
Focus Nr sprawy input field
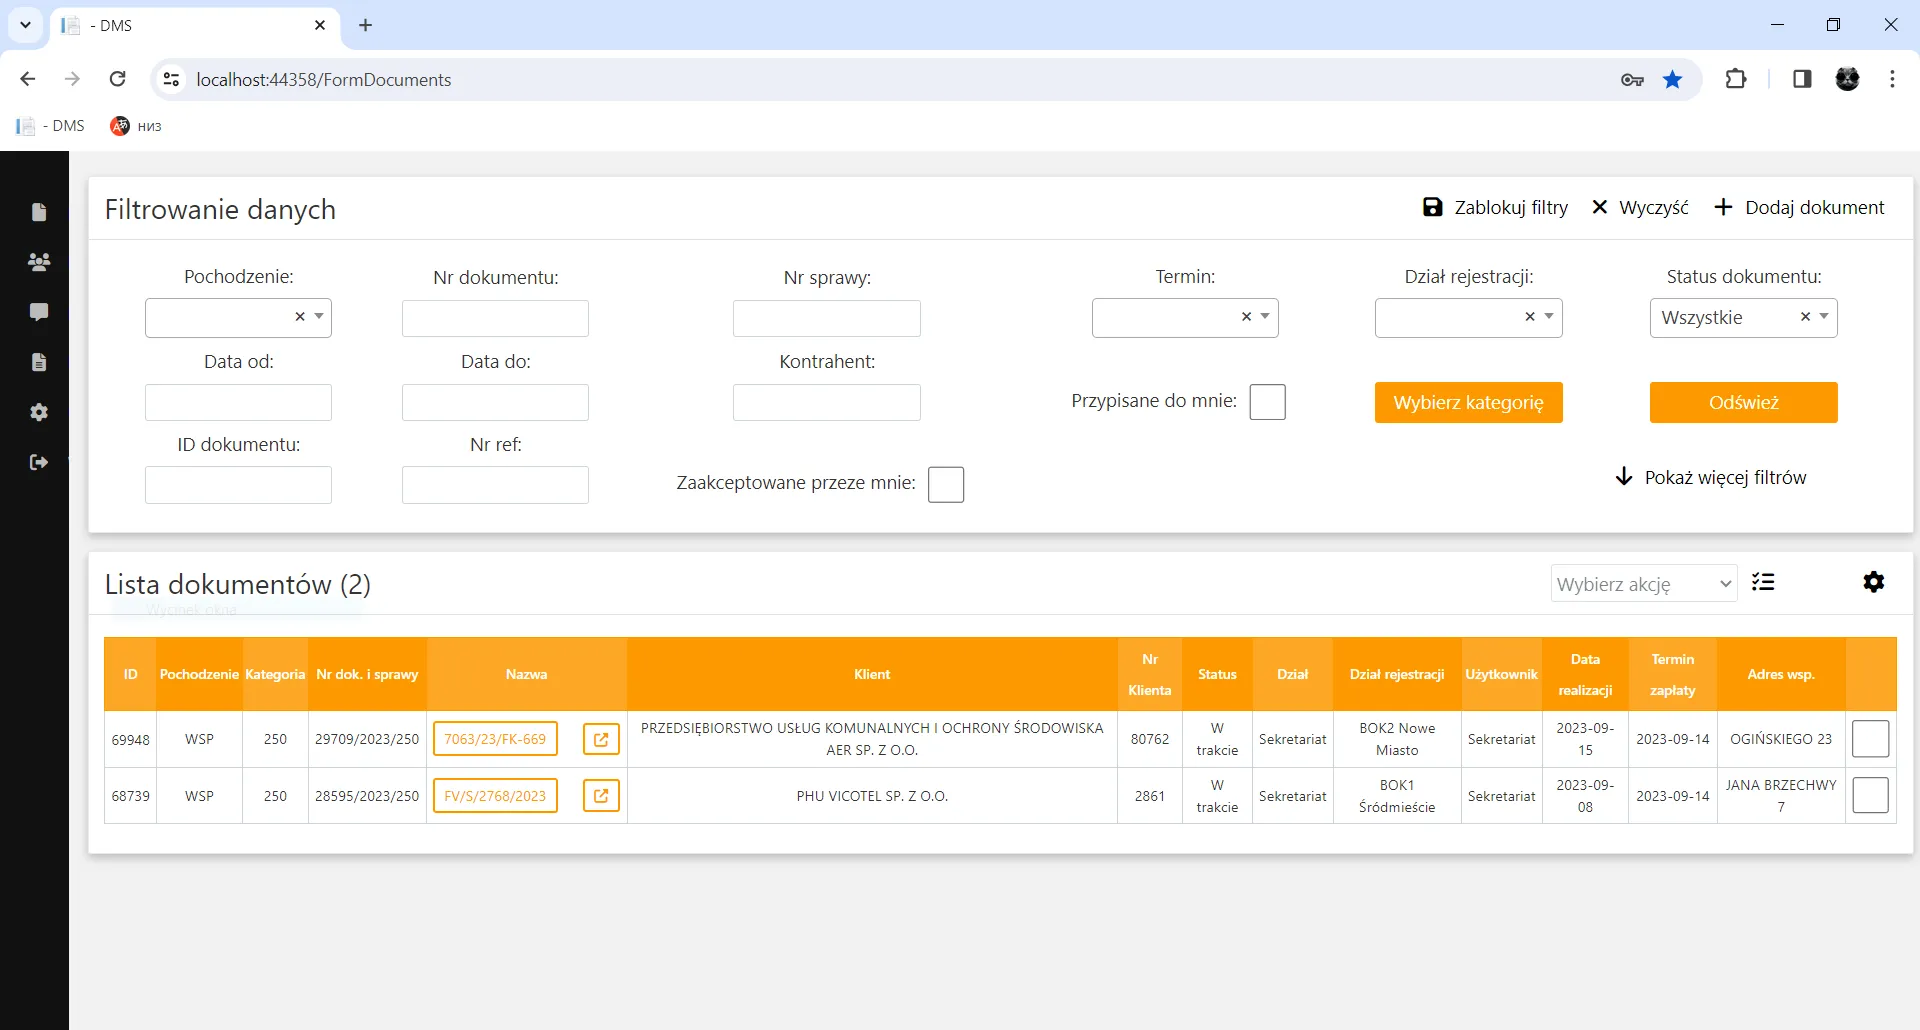(x=826, y=318)
